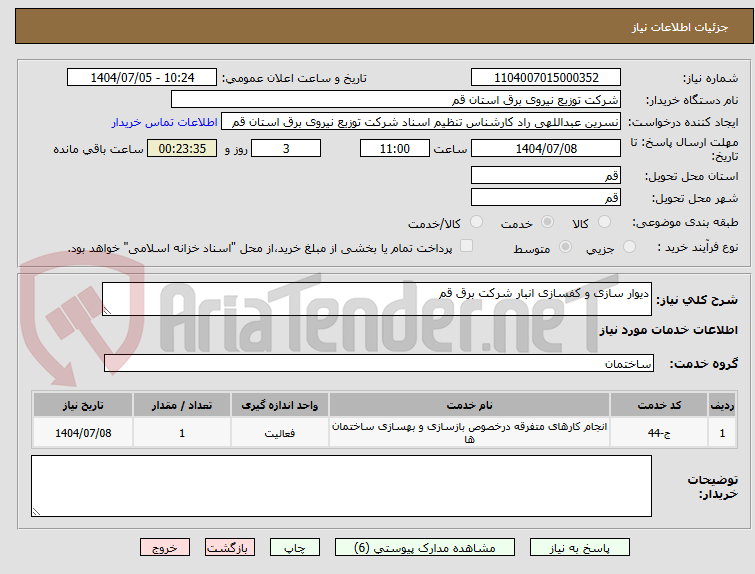Click the announcement date field 1404/07/05 - 10:24
This screenshot has width=755, height=574.
pyautogui.click(x=142, y=78)
